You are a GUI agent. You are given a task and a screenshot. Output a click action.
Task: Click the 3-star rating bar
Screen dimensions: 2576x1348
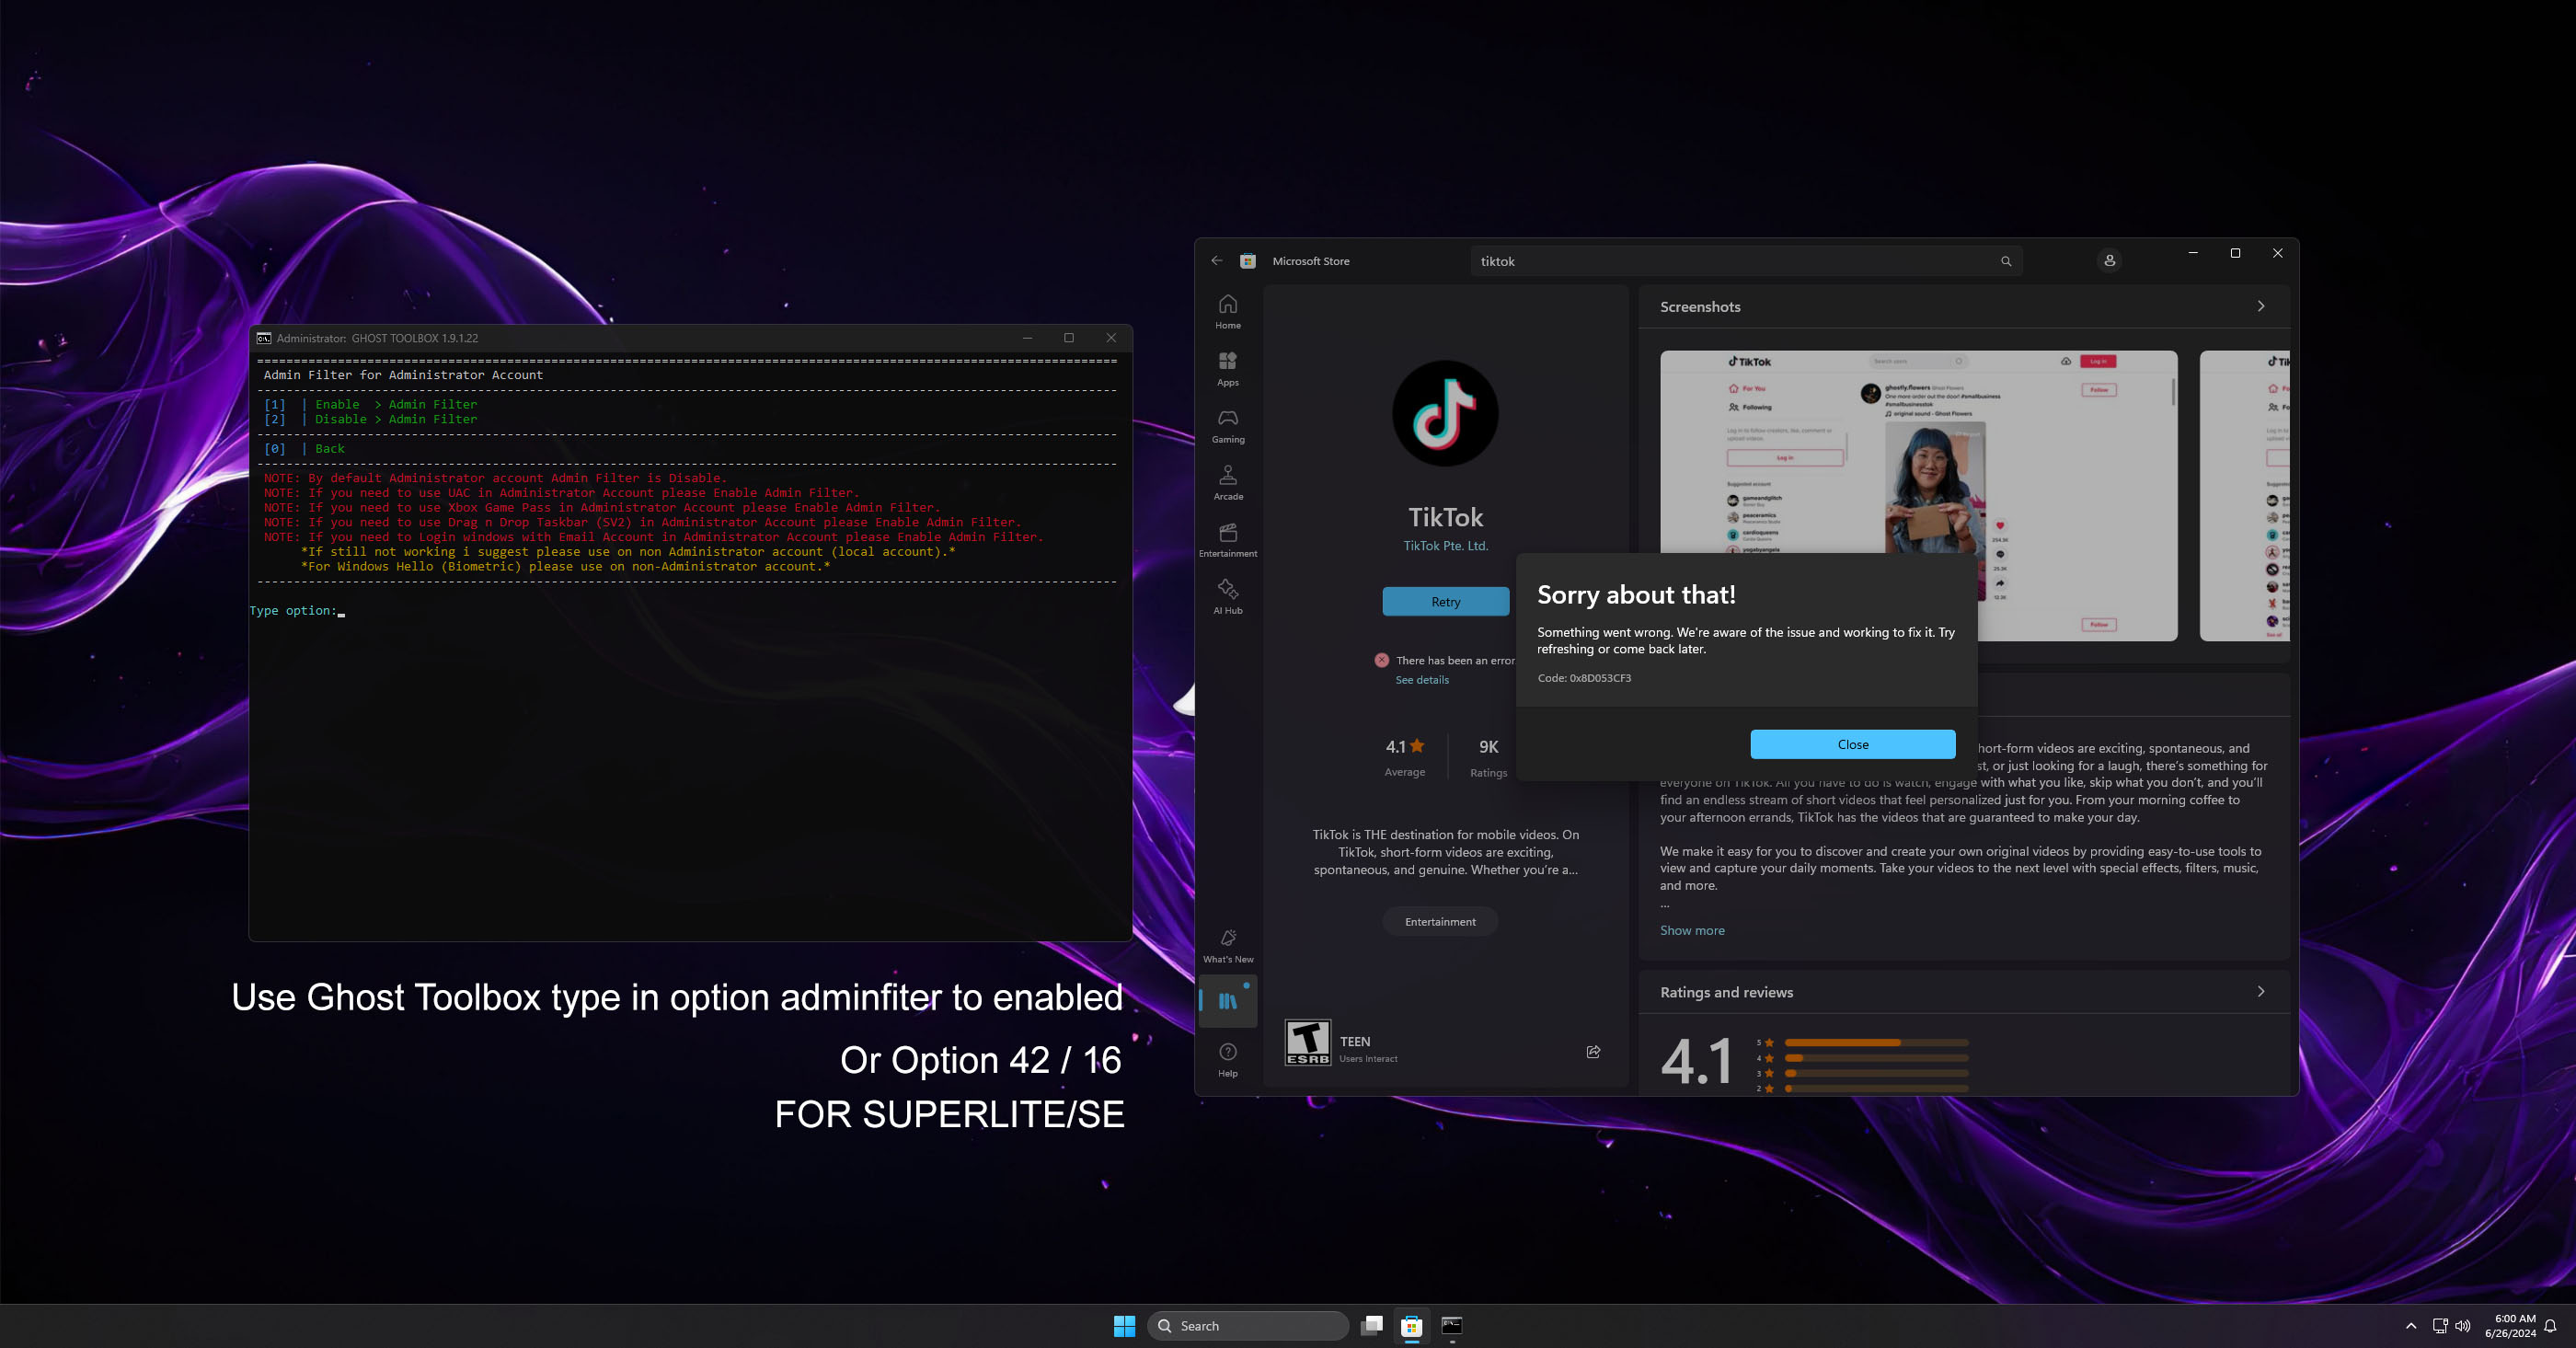point(1876,1073)
